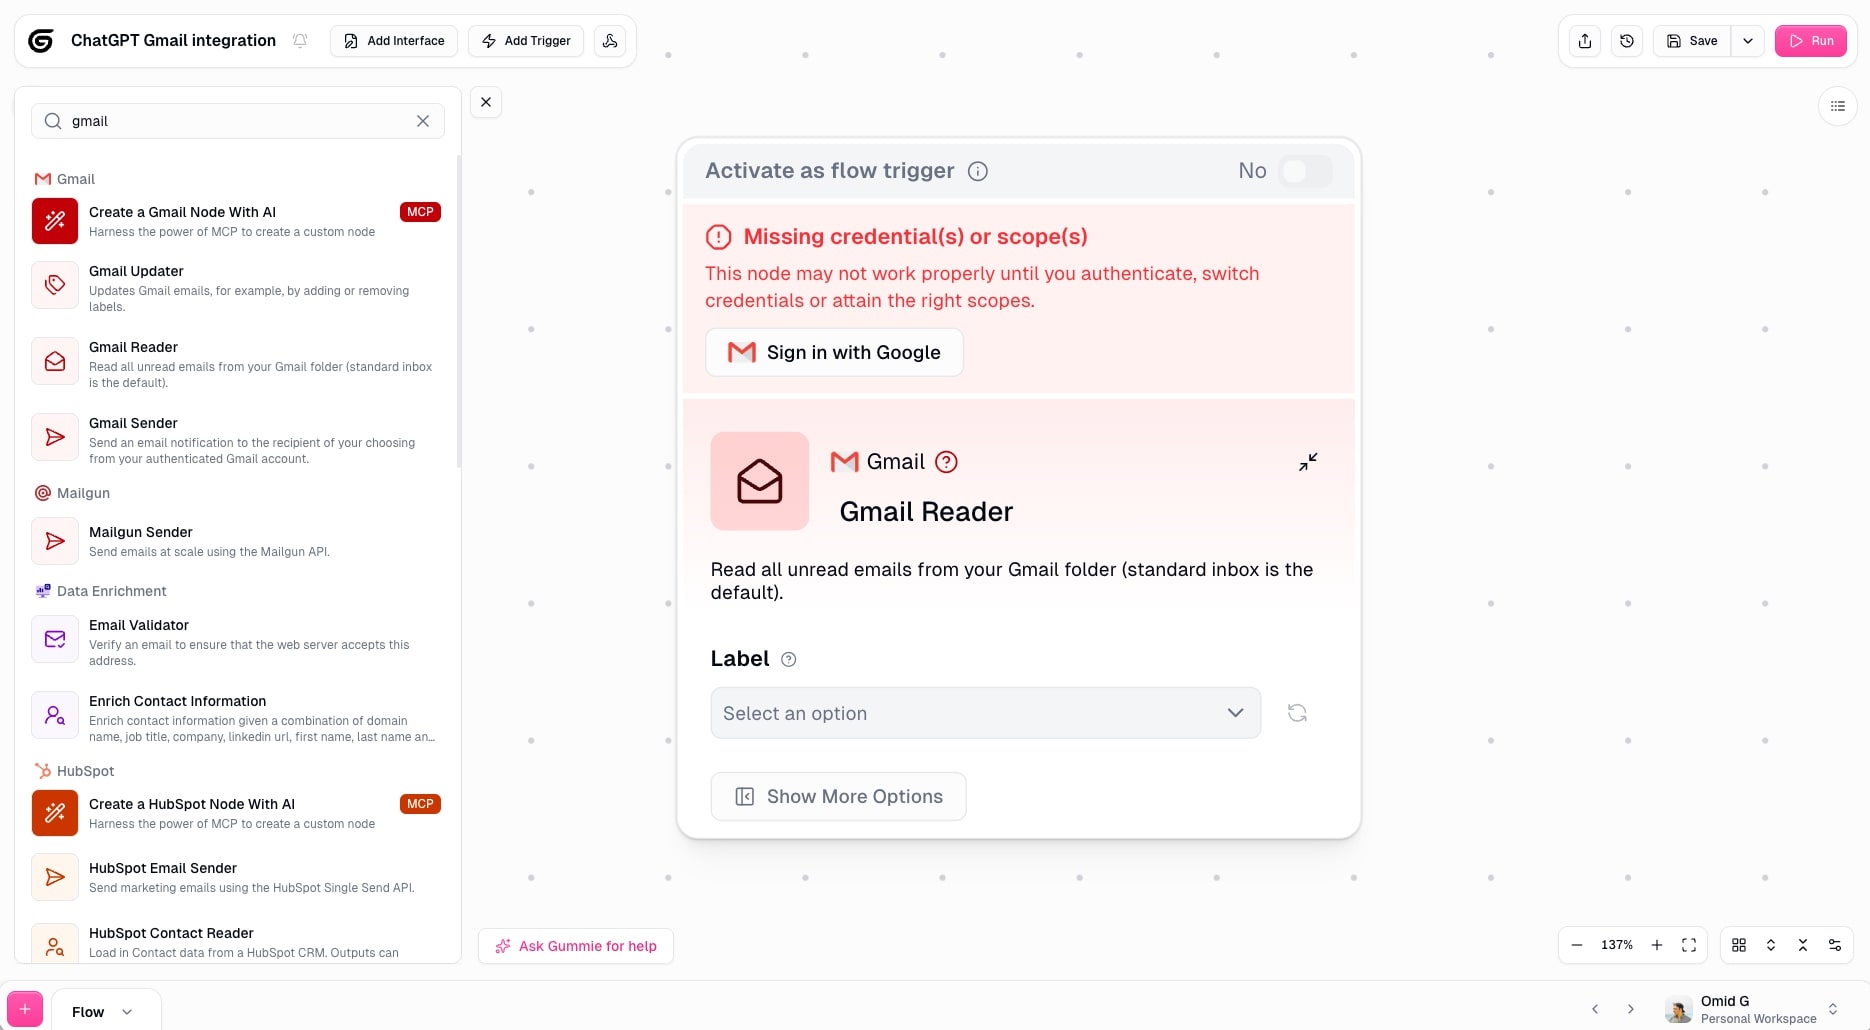Click the grid layout icon
The height and width of the screenshot is (1030, 1870).
(x=1739, y=945)
